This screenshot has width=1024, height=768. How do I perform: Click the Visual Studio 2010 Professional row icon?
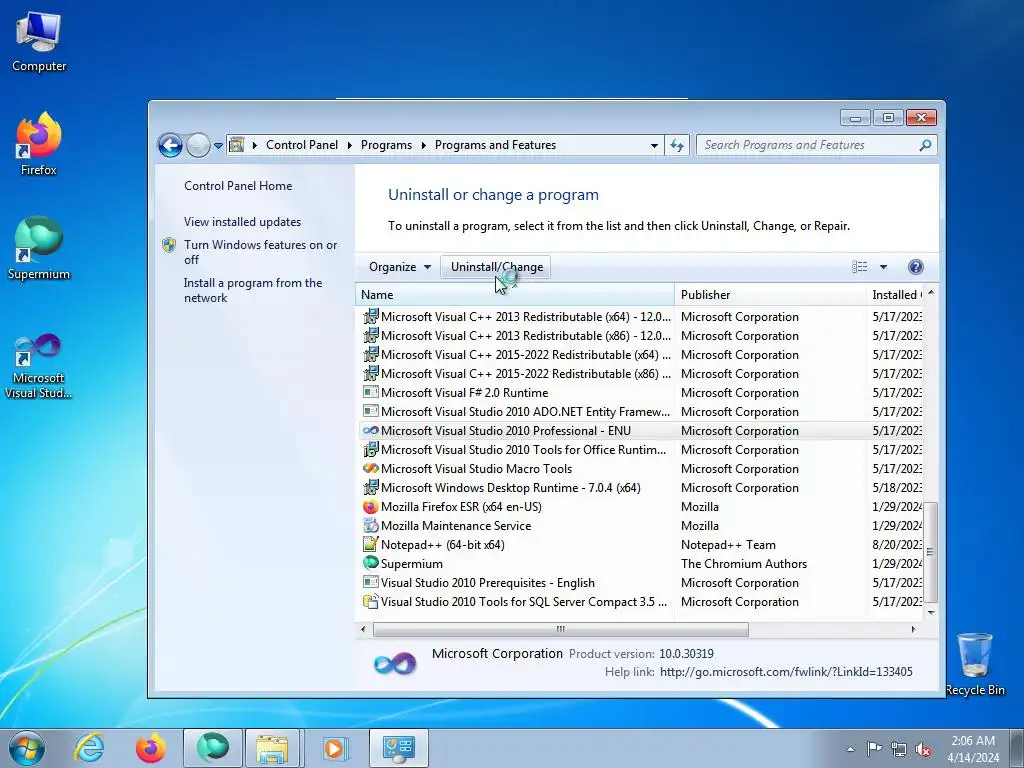[x=370, y=430]
